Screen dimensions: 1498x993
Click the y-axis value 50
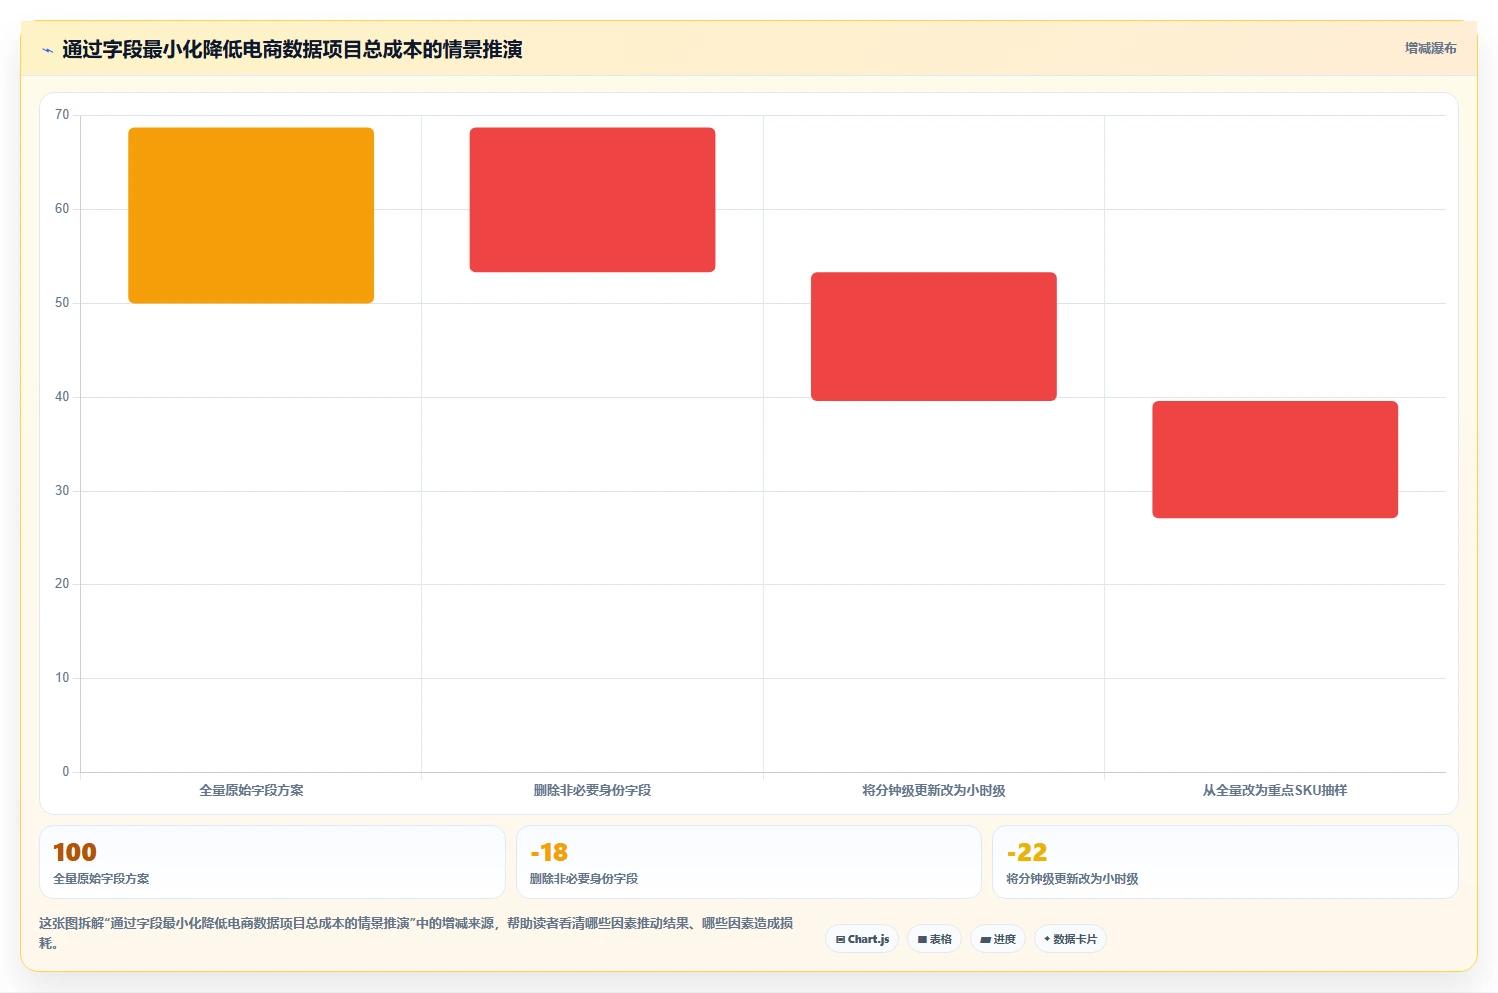[x=62, y=303]
